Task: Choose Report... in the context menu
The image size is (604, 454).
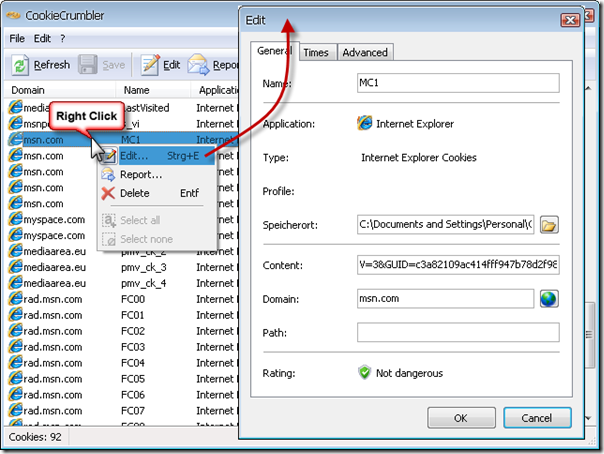Action: click(156, 175)
